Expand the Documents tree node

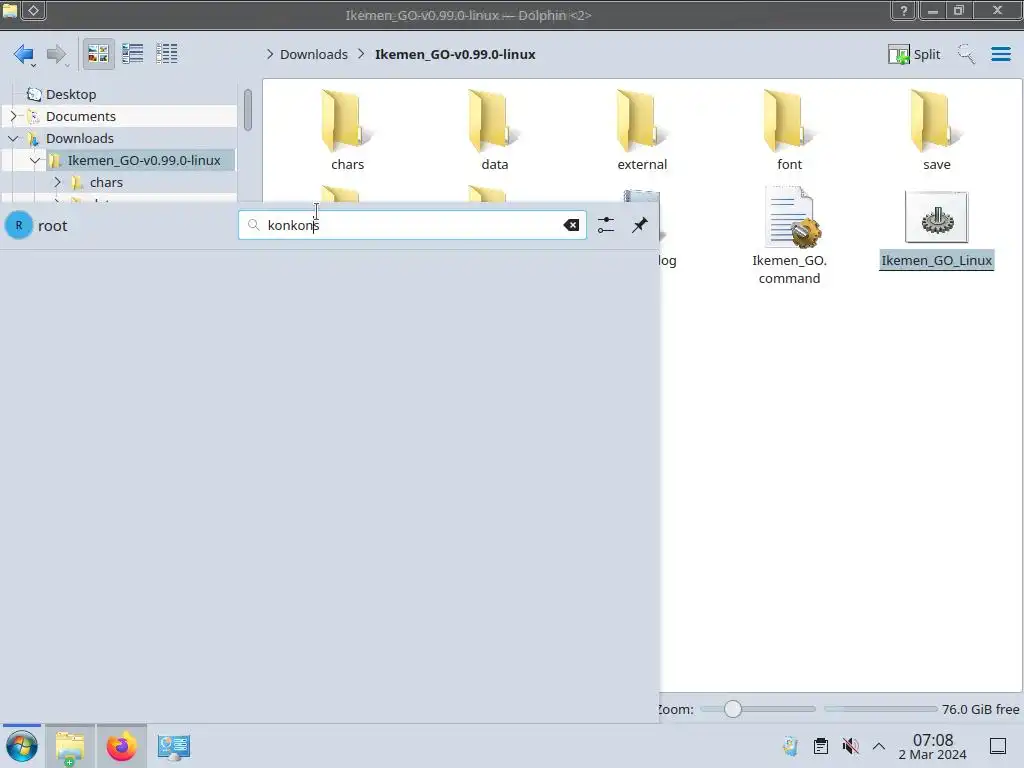[13, 116]
